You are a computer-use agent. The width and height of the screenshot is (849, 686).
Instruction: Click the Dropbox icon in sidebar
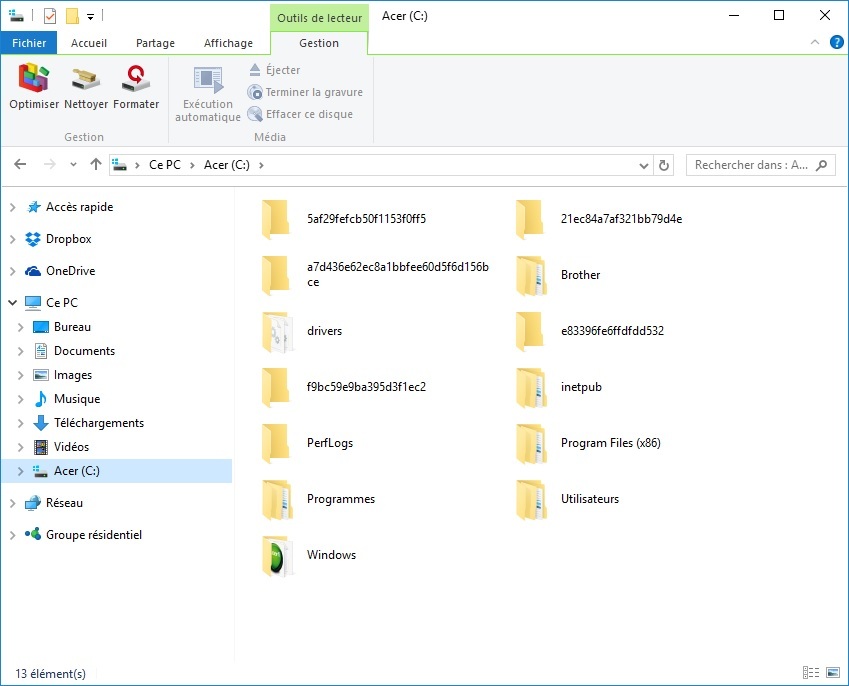(x=32, y=239)
